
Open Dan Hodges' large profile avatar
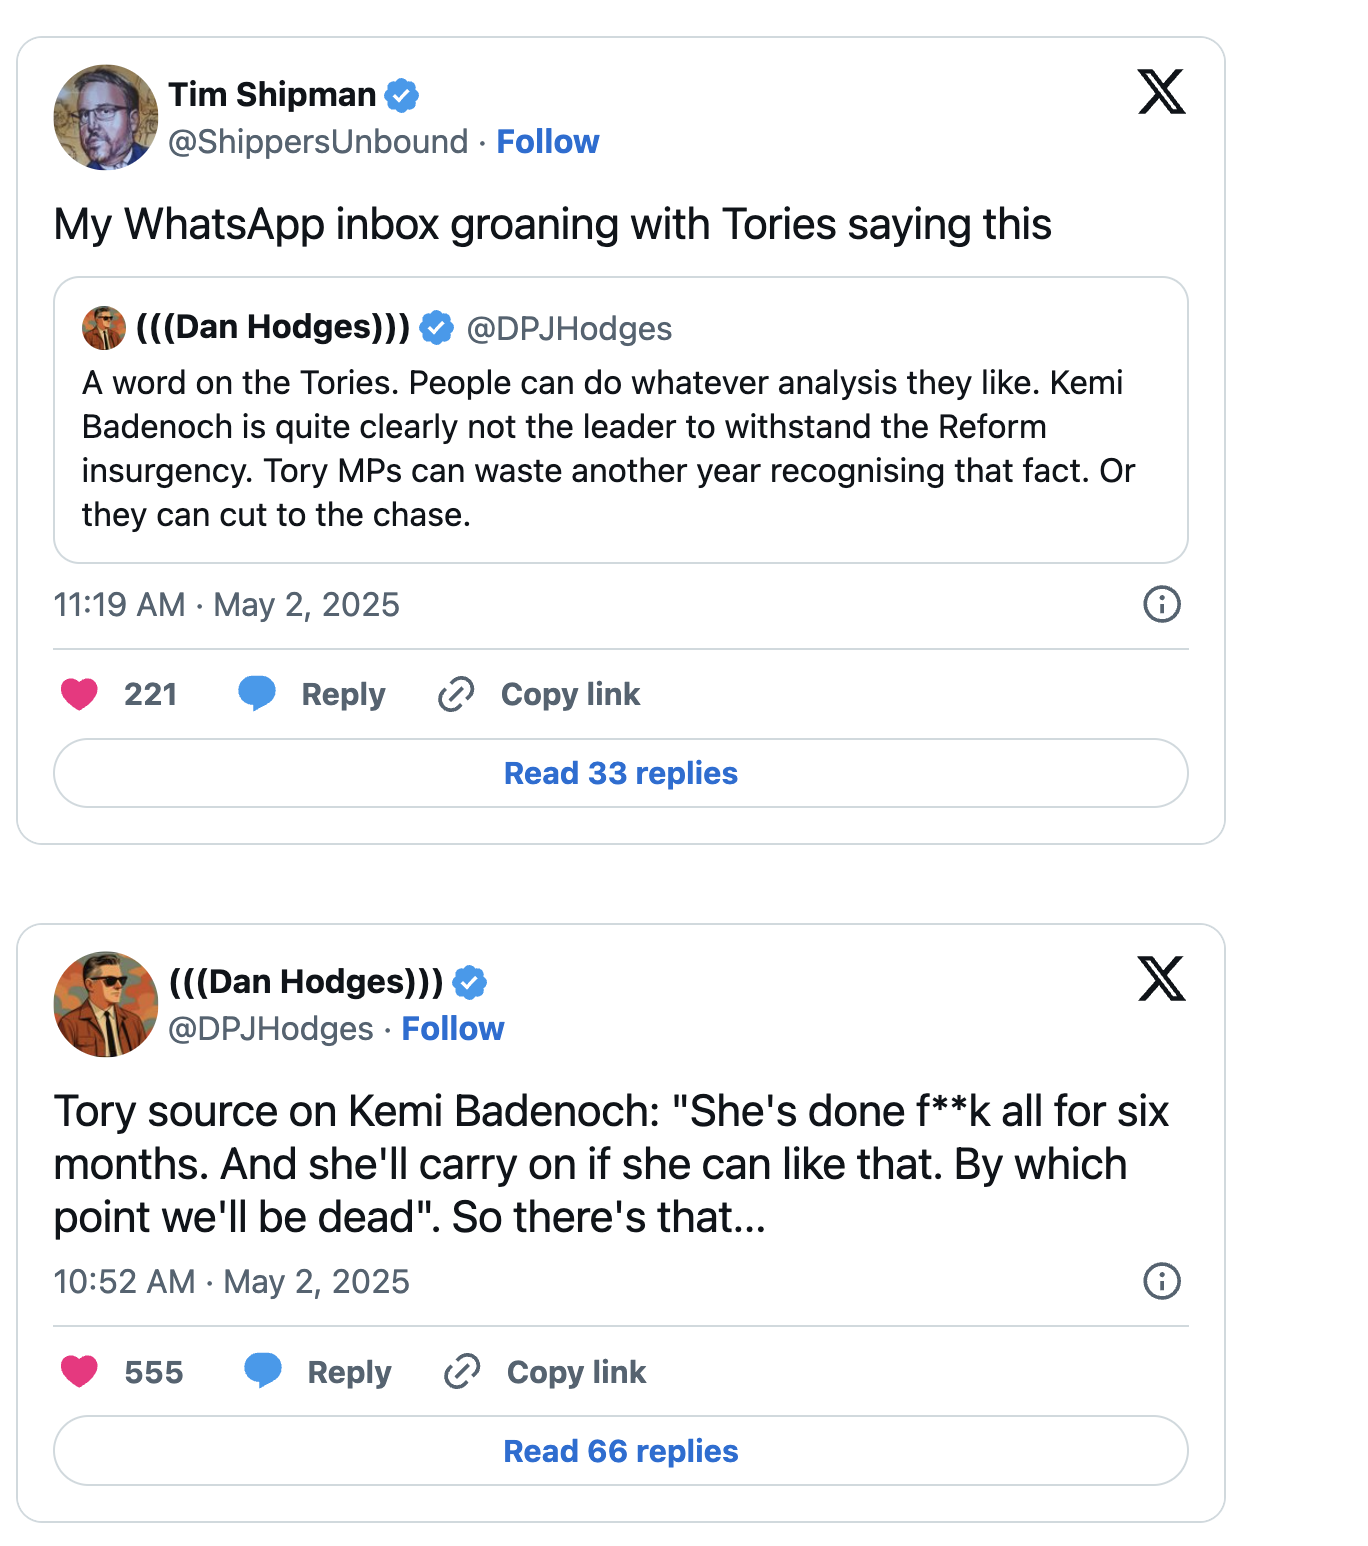[106, 1004]
